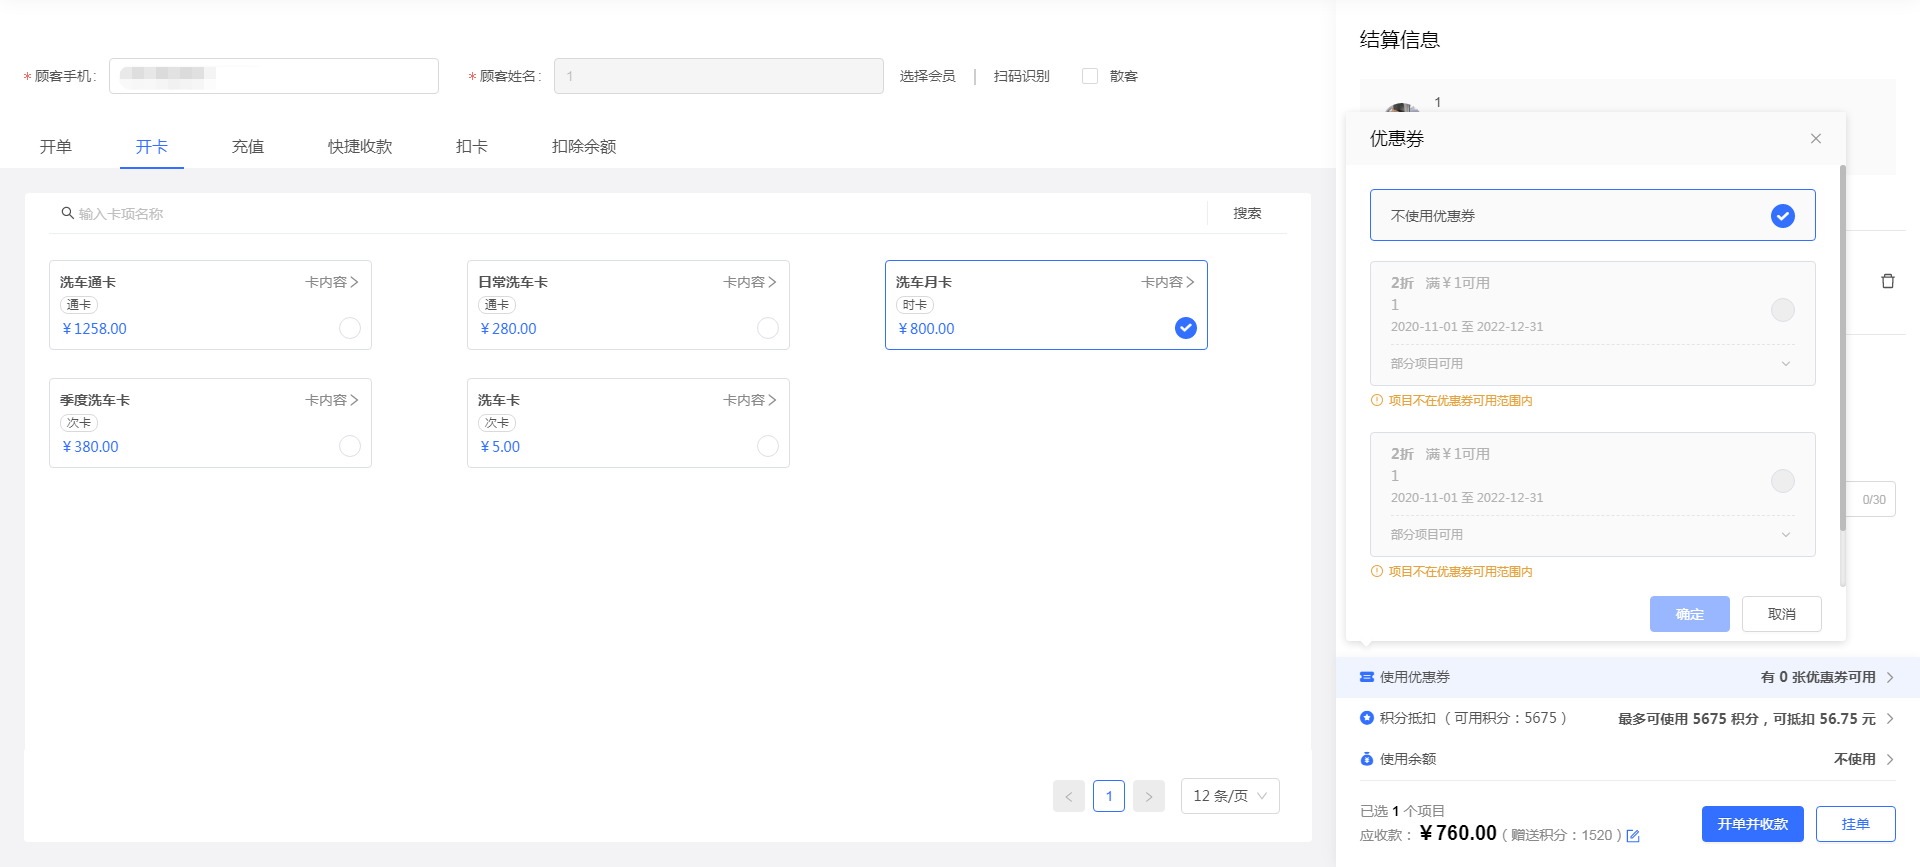Click the 搜索 button
The height and width of the screenshot is (867, 1920).
click(1247, 213)
